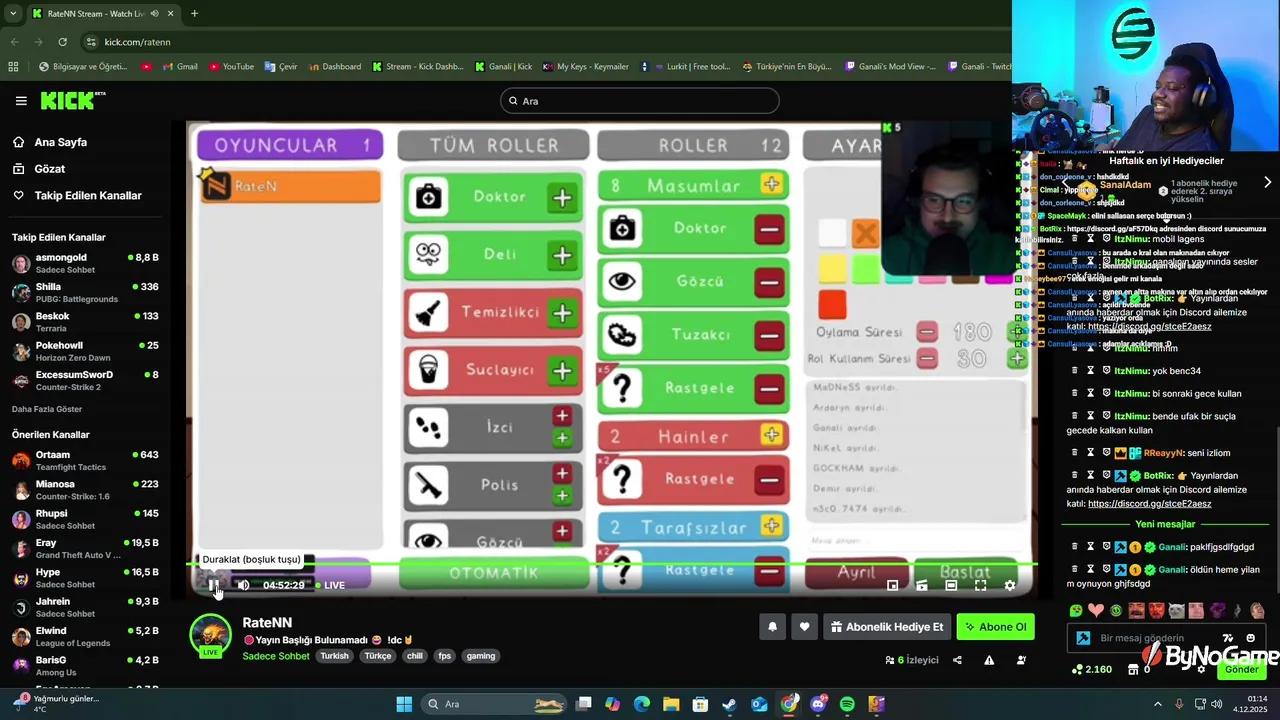Pause the live stream video

coord(214,585)
